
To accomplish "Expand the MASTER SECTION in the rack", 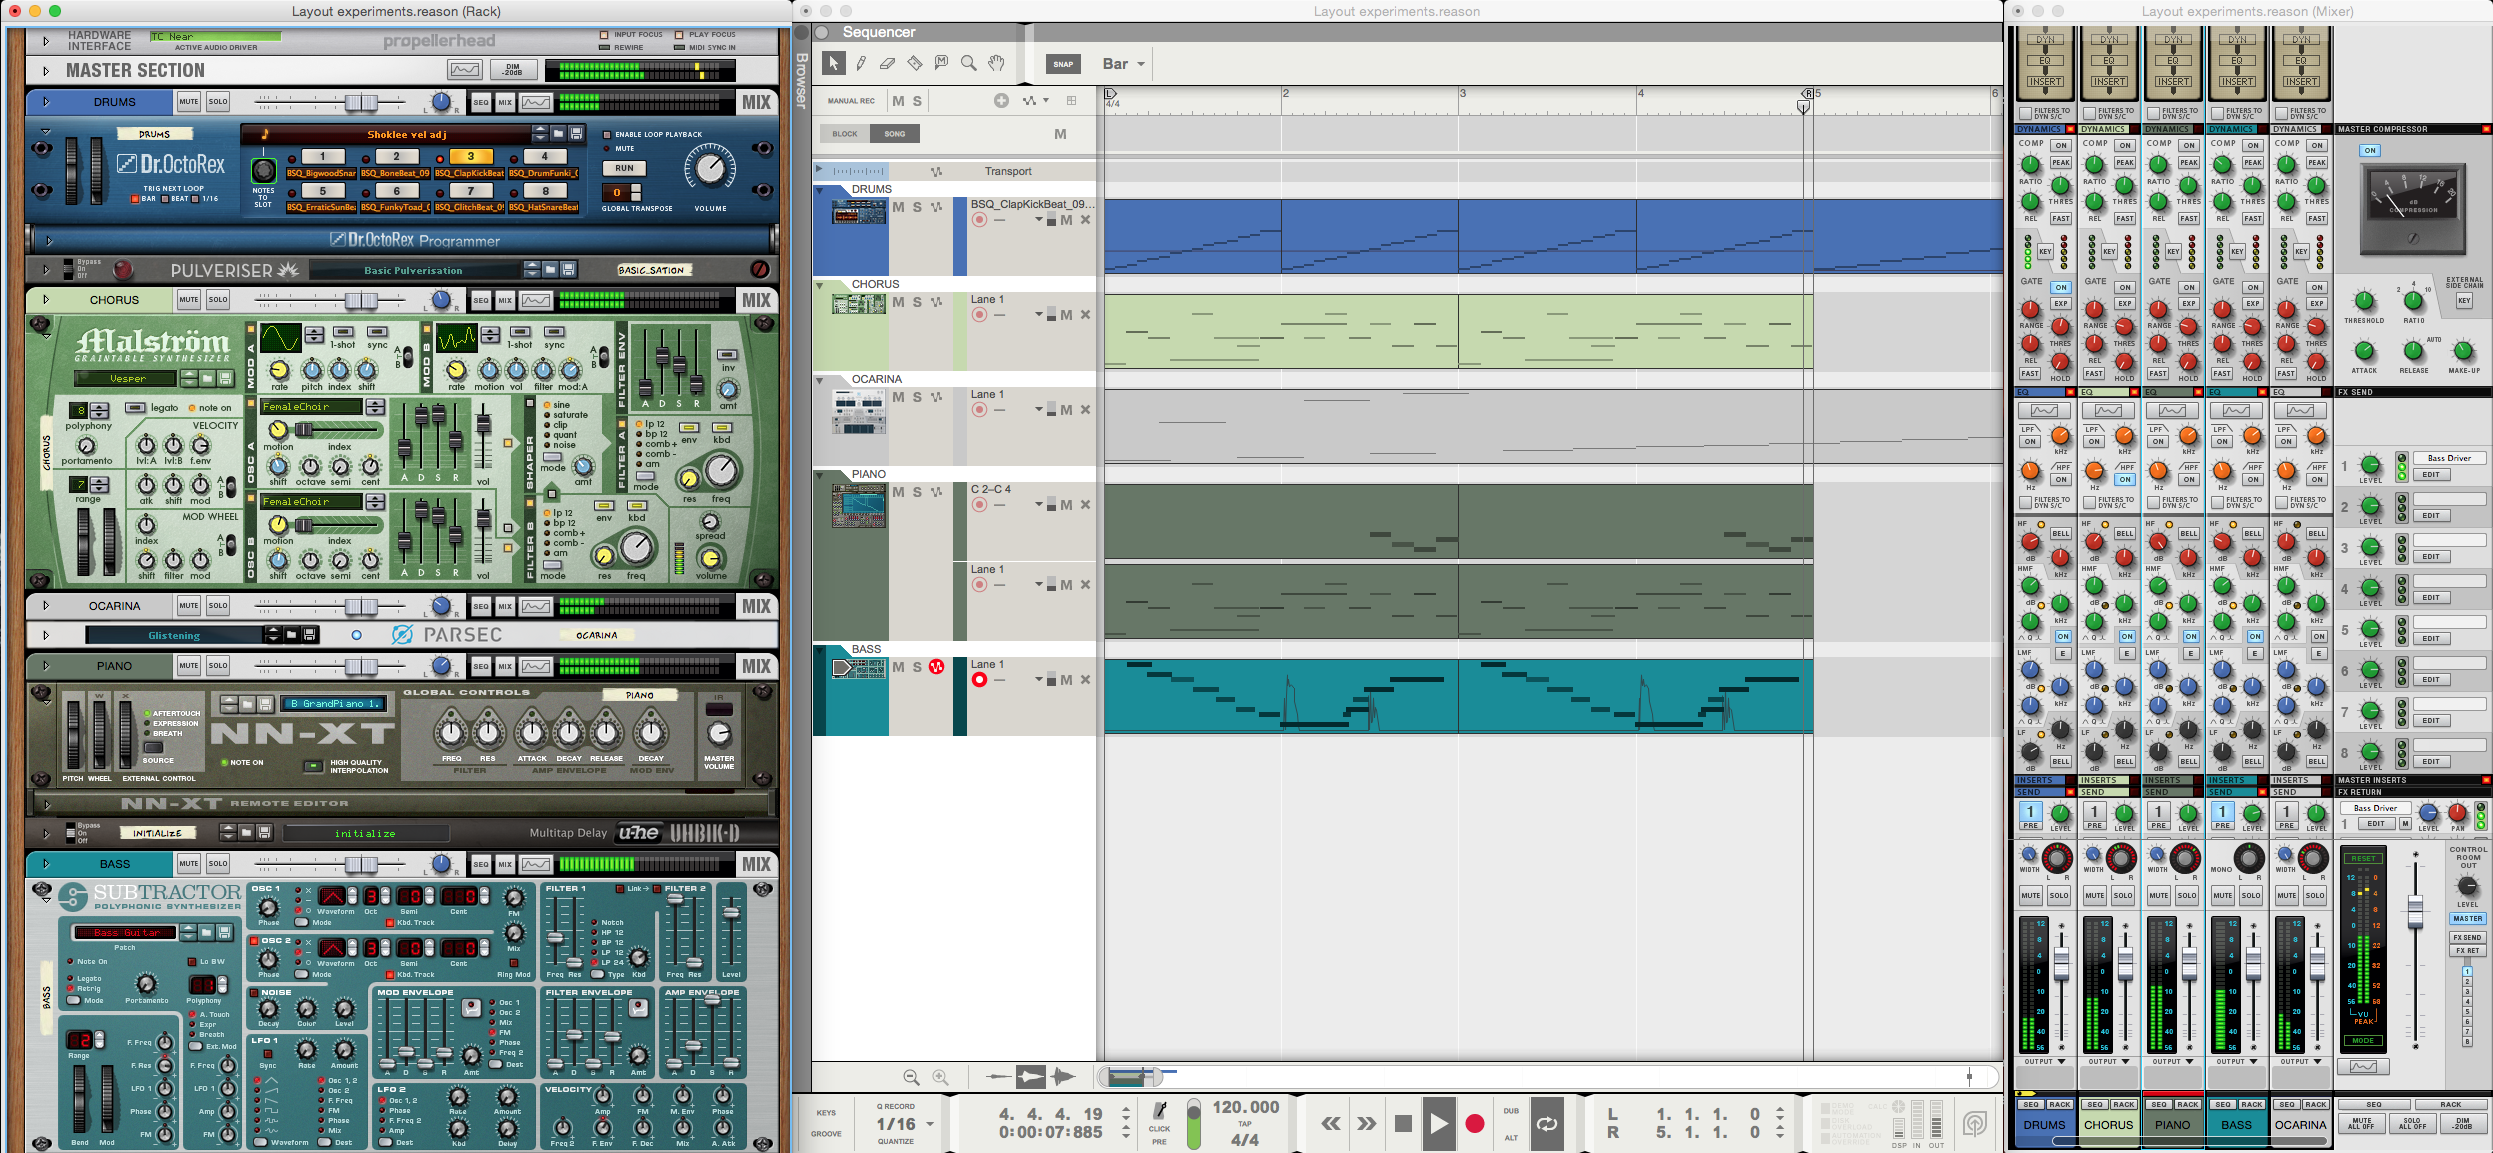I will tap(46, 71).
